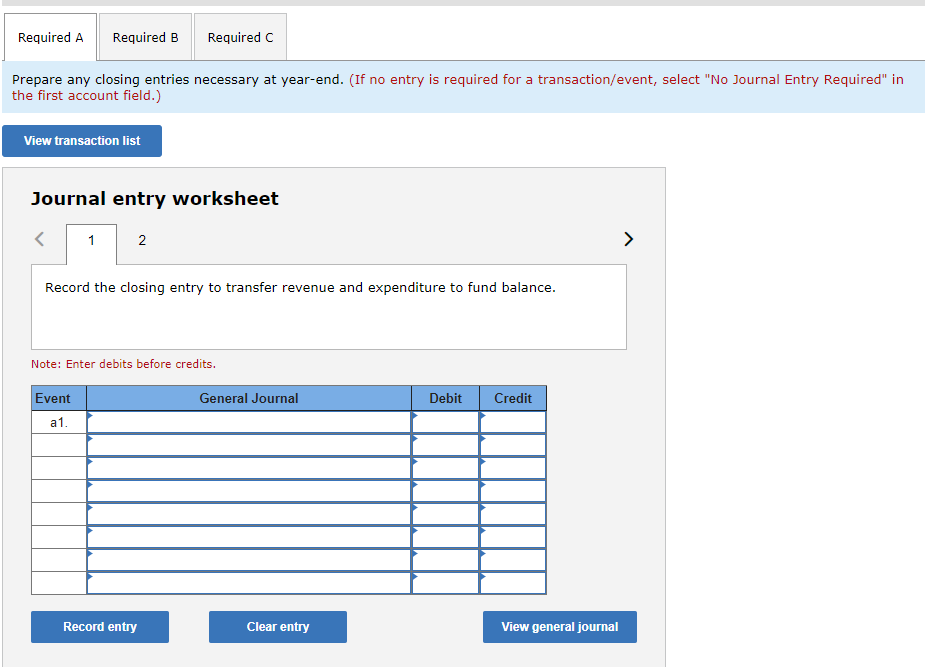Click the left chevron navigation arrow

click(38, 239)
